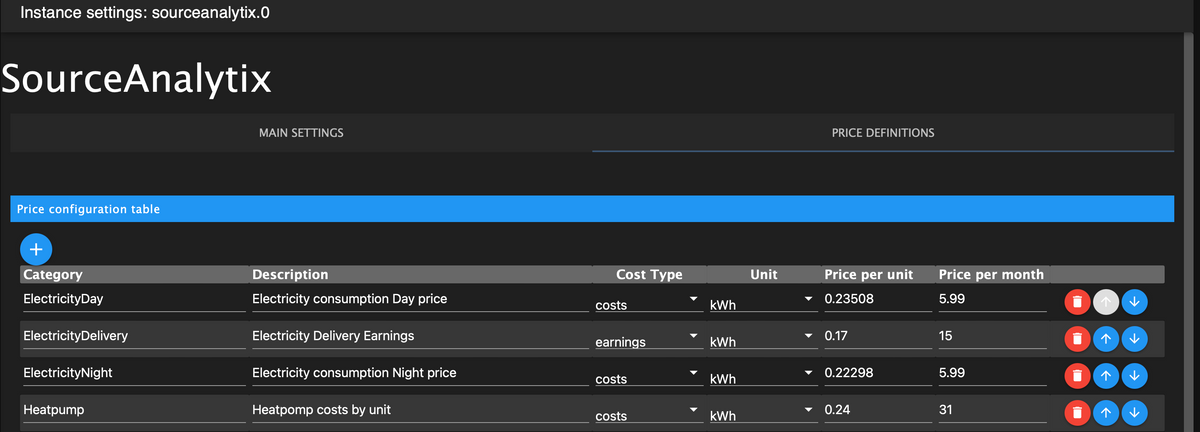Switch to Main Settings tab
This screenshot has width=1200, height=432.
(301, 132)
